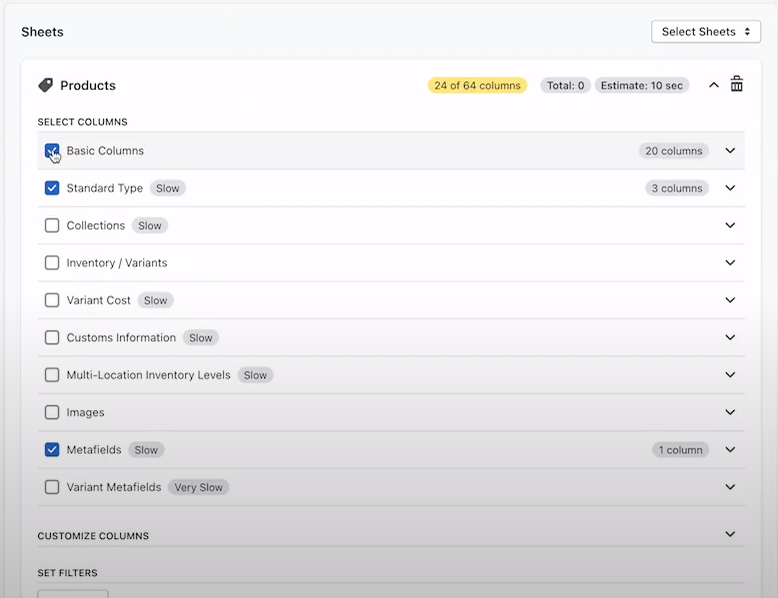Click the Standard Type label
Image resolution: width=778 pixels, height=598 pixels.
[x=105, y=188]
